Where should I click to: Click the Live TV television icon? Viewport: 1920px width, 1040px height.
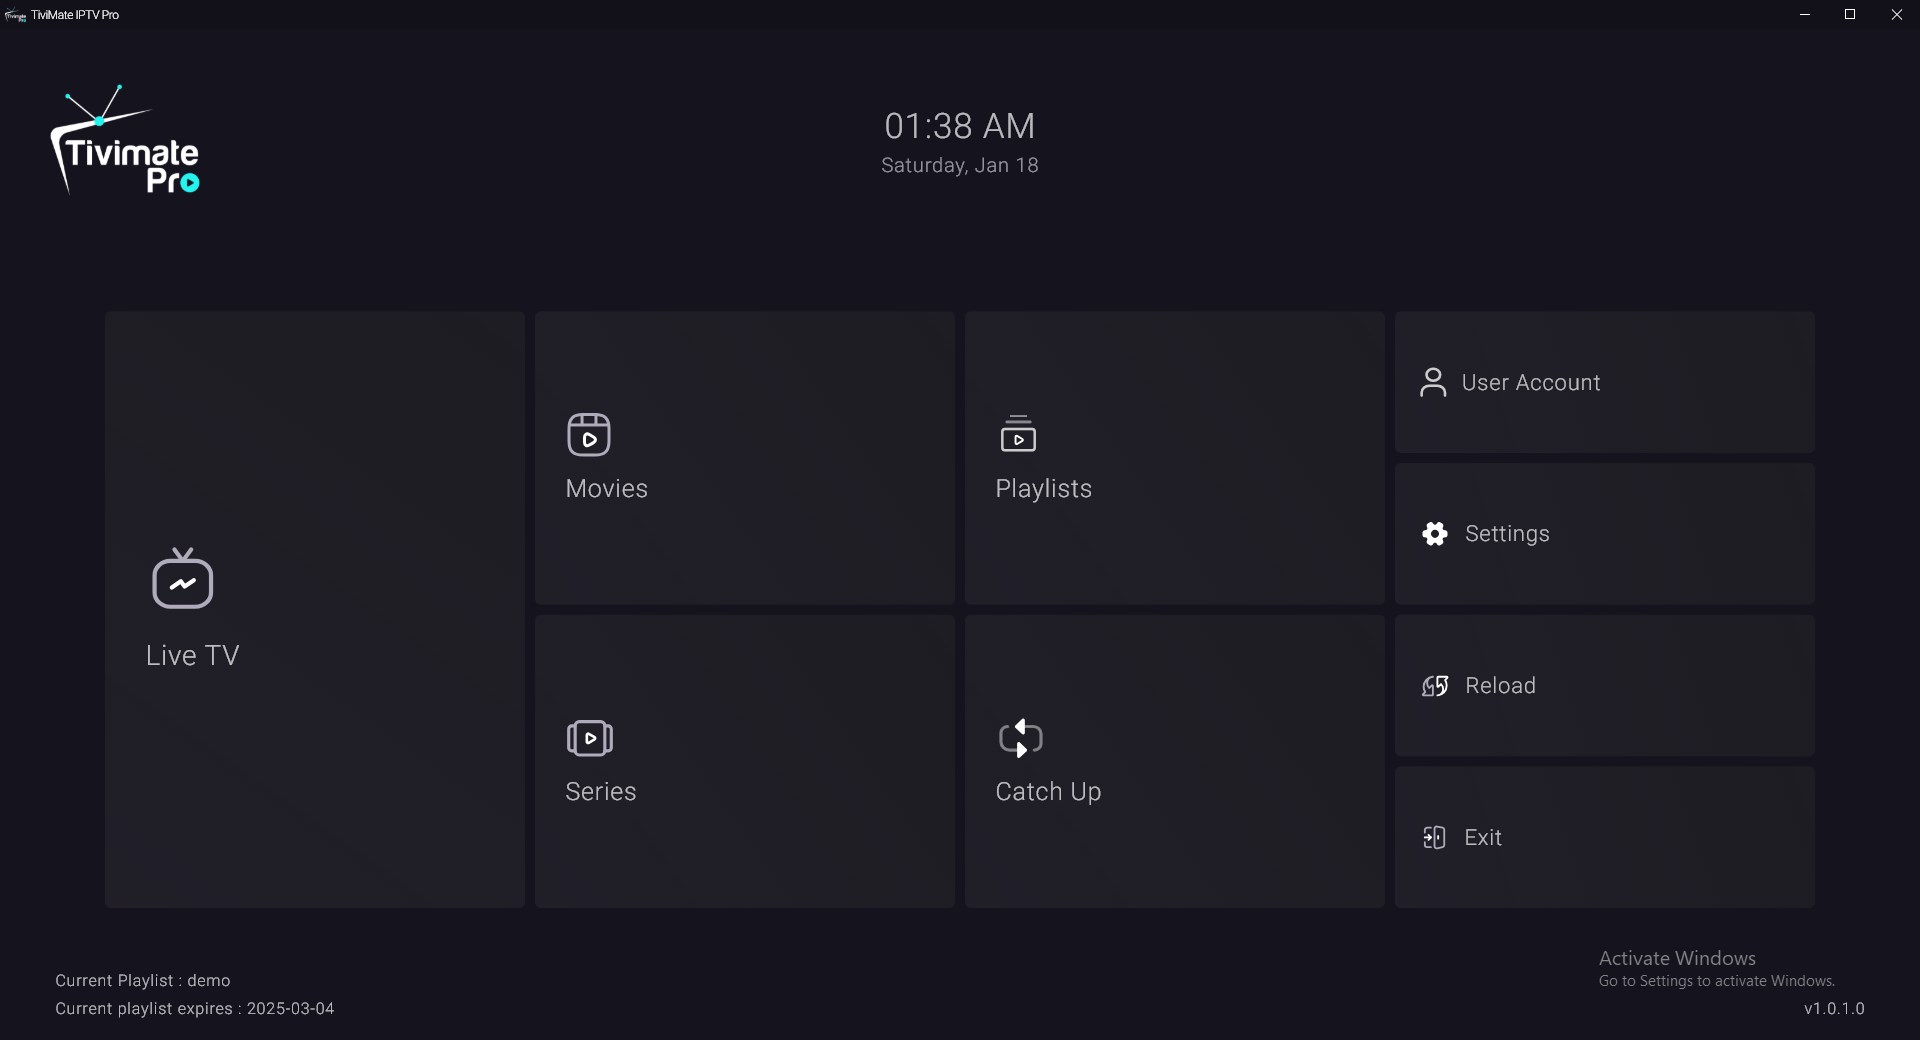[x=183, y=579]
